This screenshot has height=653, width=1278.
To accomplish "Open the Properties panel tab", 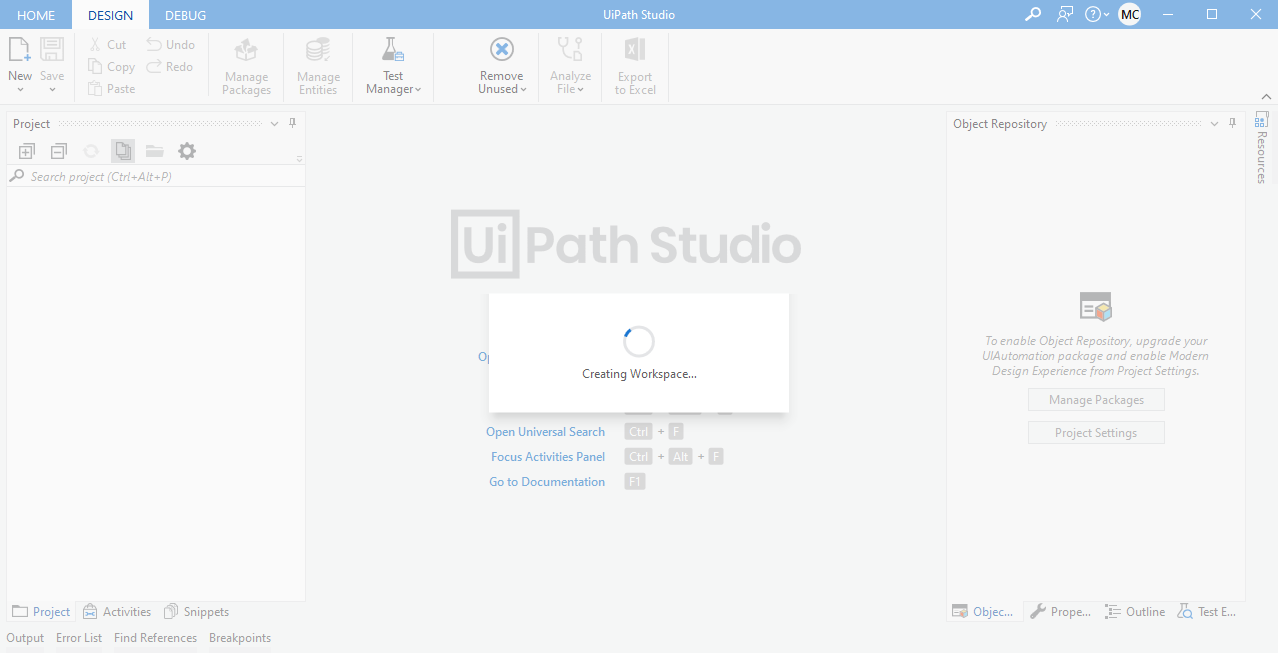I will coord(1061,612).
